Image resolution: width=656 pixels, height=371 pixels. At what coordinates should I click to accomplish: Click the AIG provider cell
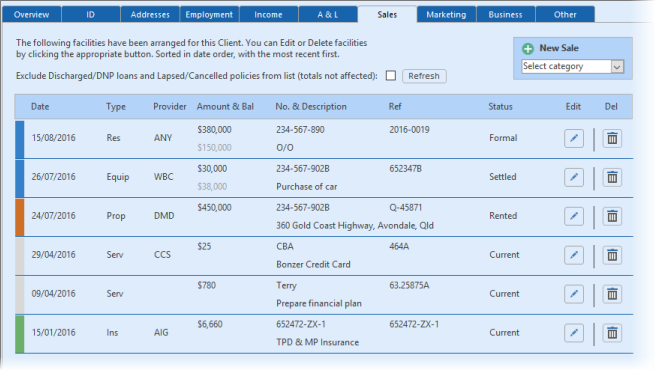161,333
